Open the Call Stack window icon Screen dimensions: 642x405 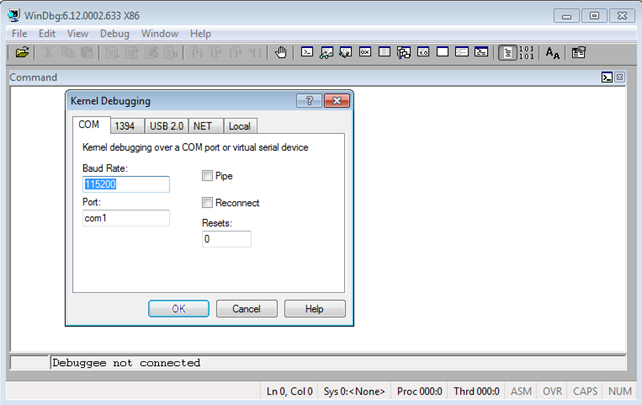pos(404,53)
